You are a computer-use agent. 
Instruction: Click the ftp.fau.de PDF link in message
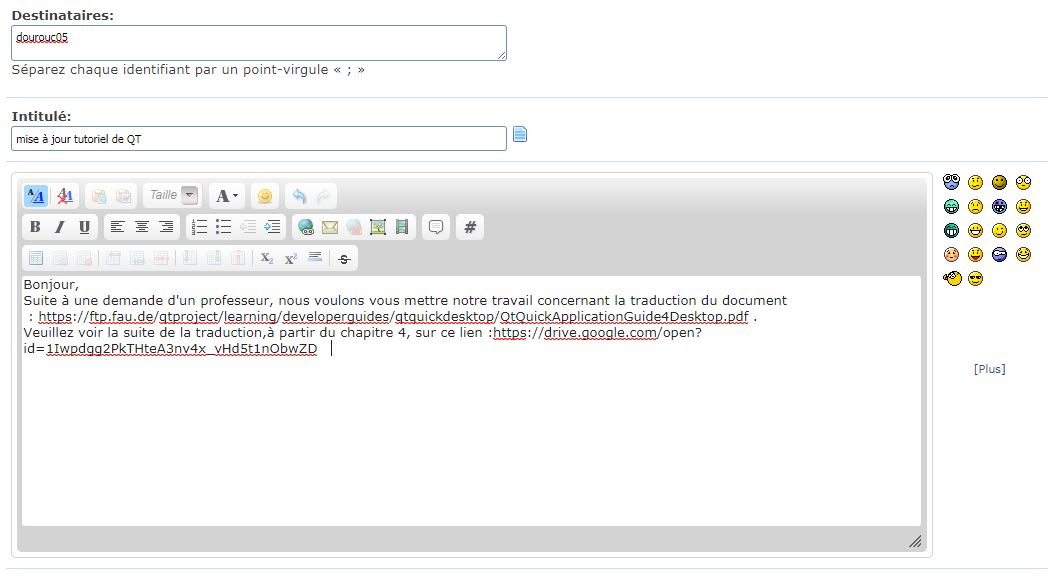pos(393,316)
